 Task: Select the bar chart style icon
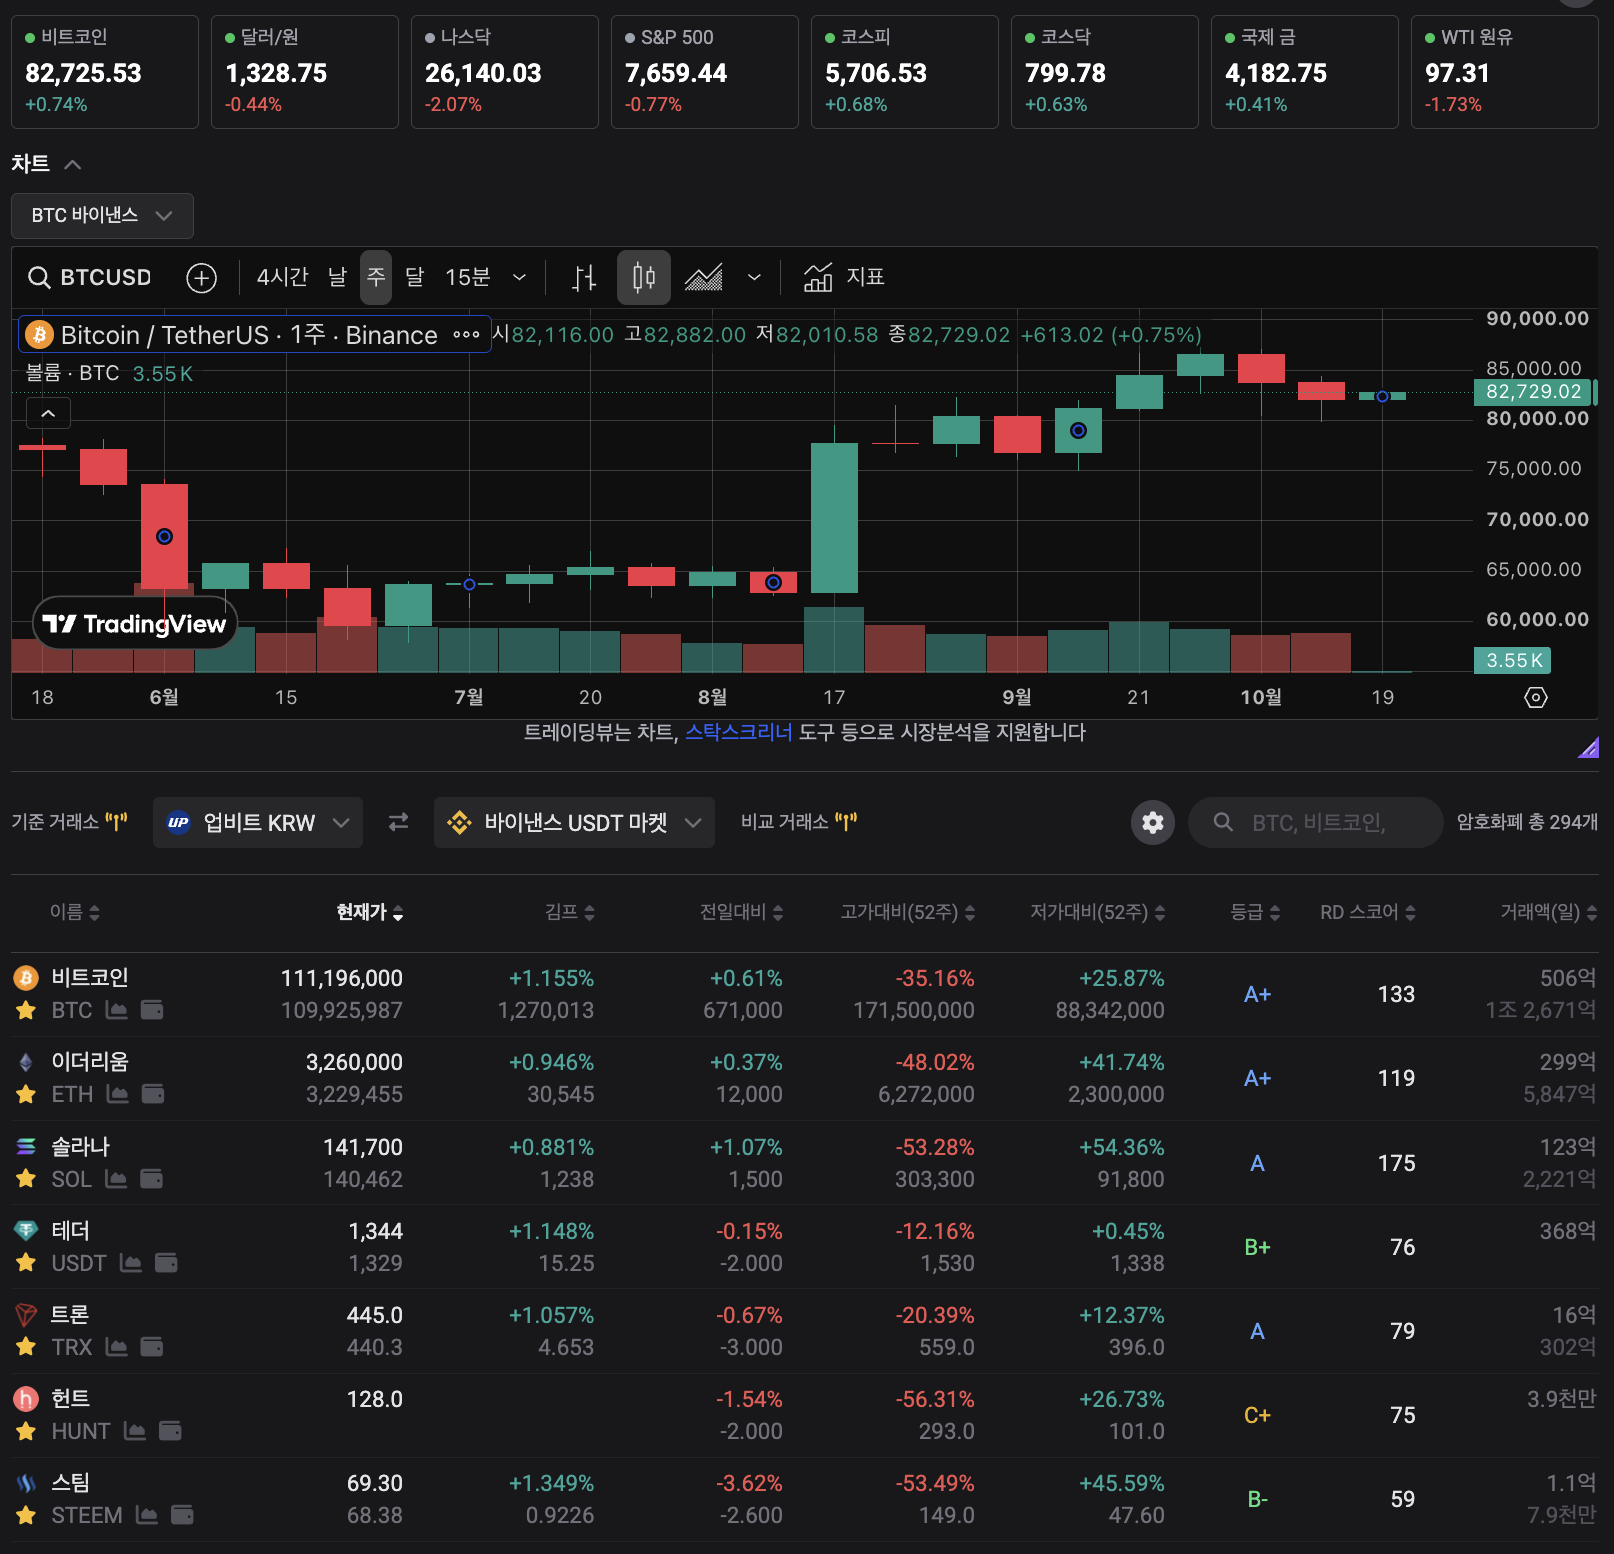tap(584, 277)
